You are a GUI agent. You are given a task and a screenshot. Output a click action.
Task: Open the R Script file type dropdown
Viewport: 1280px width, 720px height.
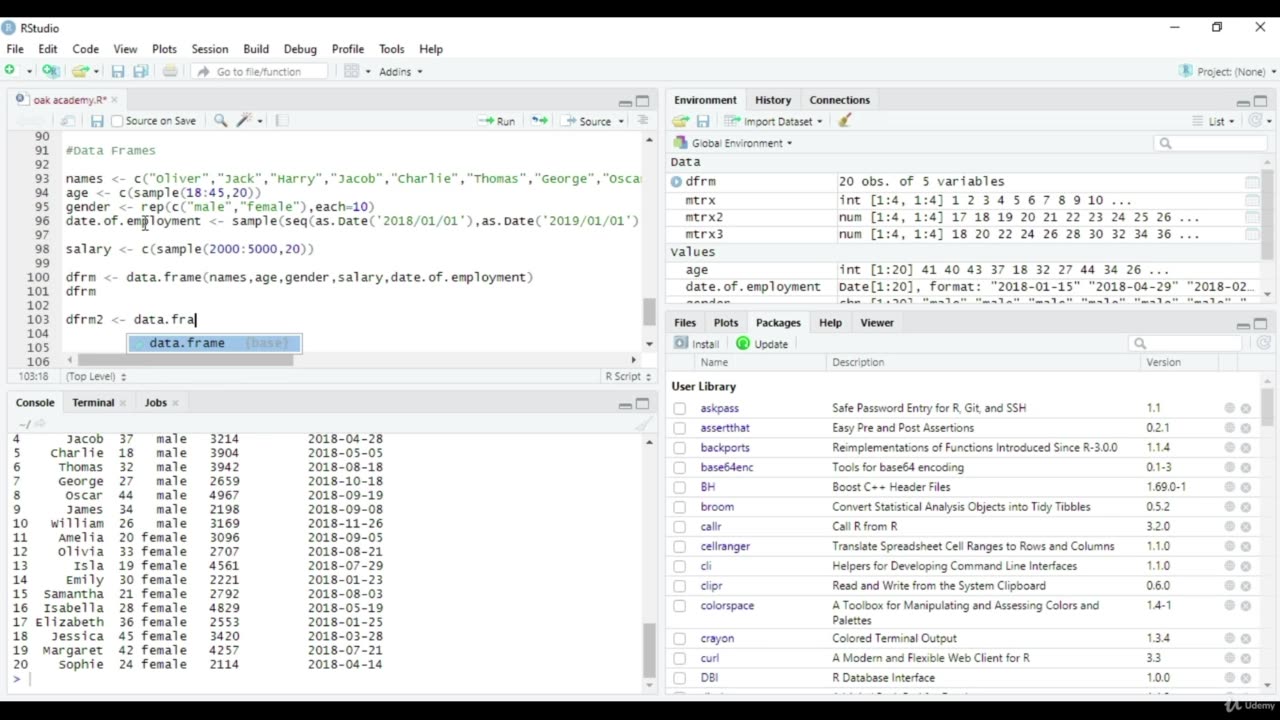628,376
